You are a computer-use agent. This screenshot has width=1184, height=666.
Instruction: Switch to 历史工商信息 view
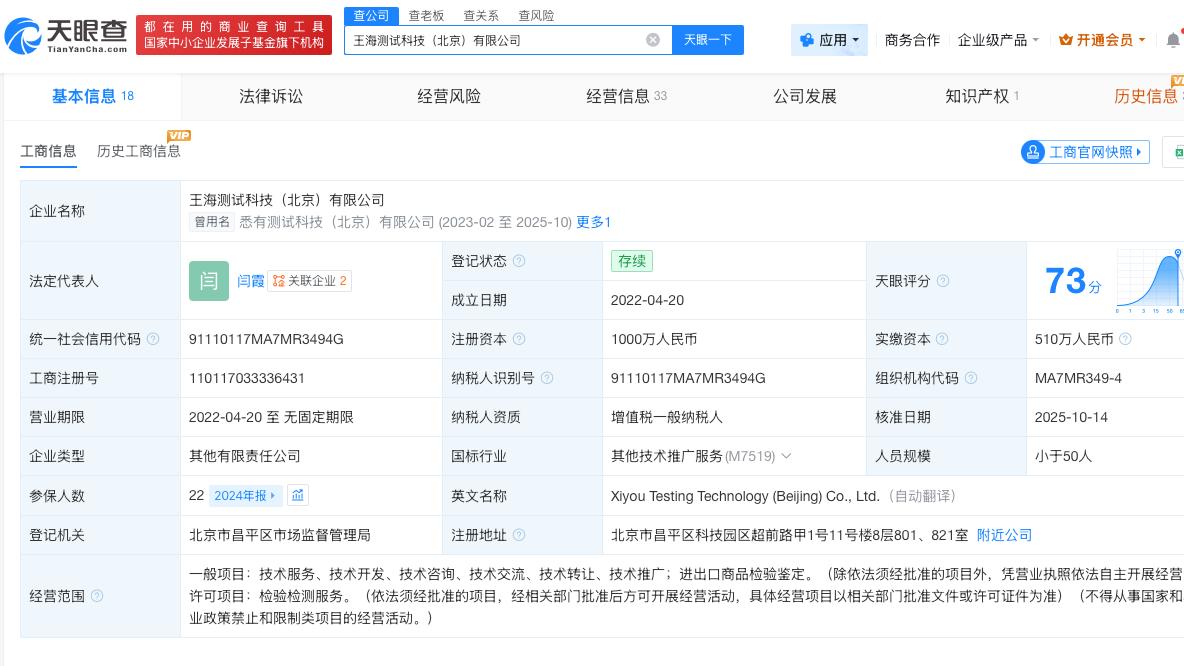click(138, 151)
